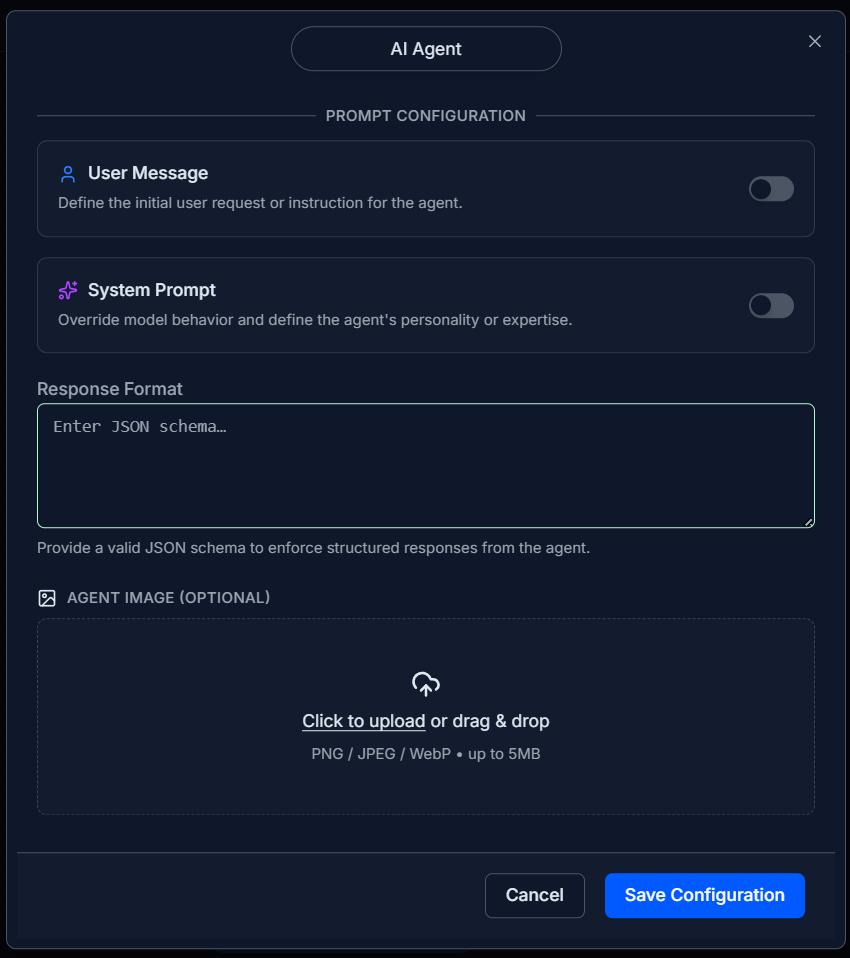Enable the System Prompt toggle
Viewport: 850px width, 958px height.
771,305
